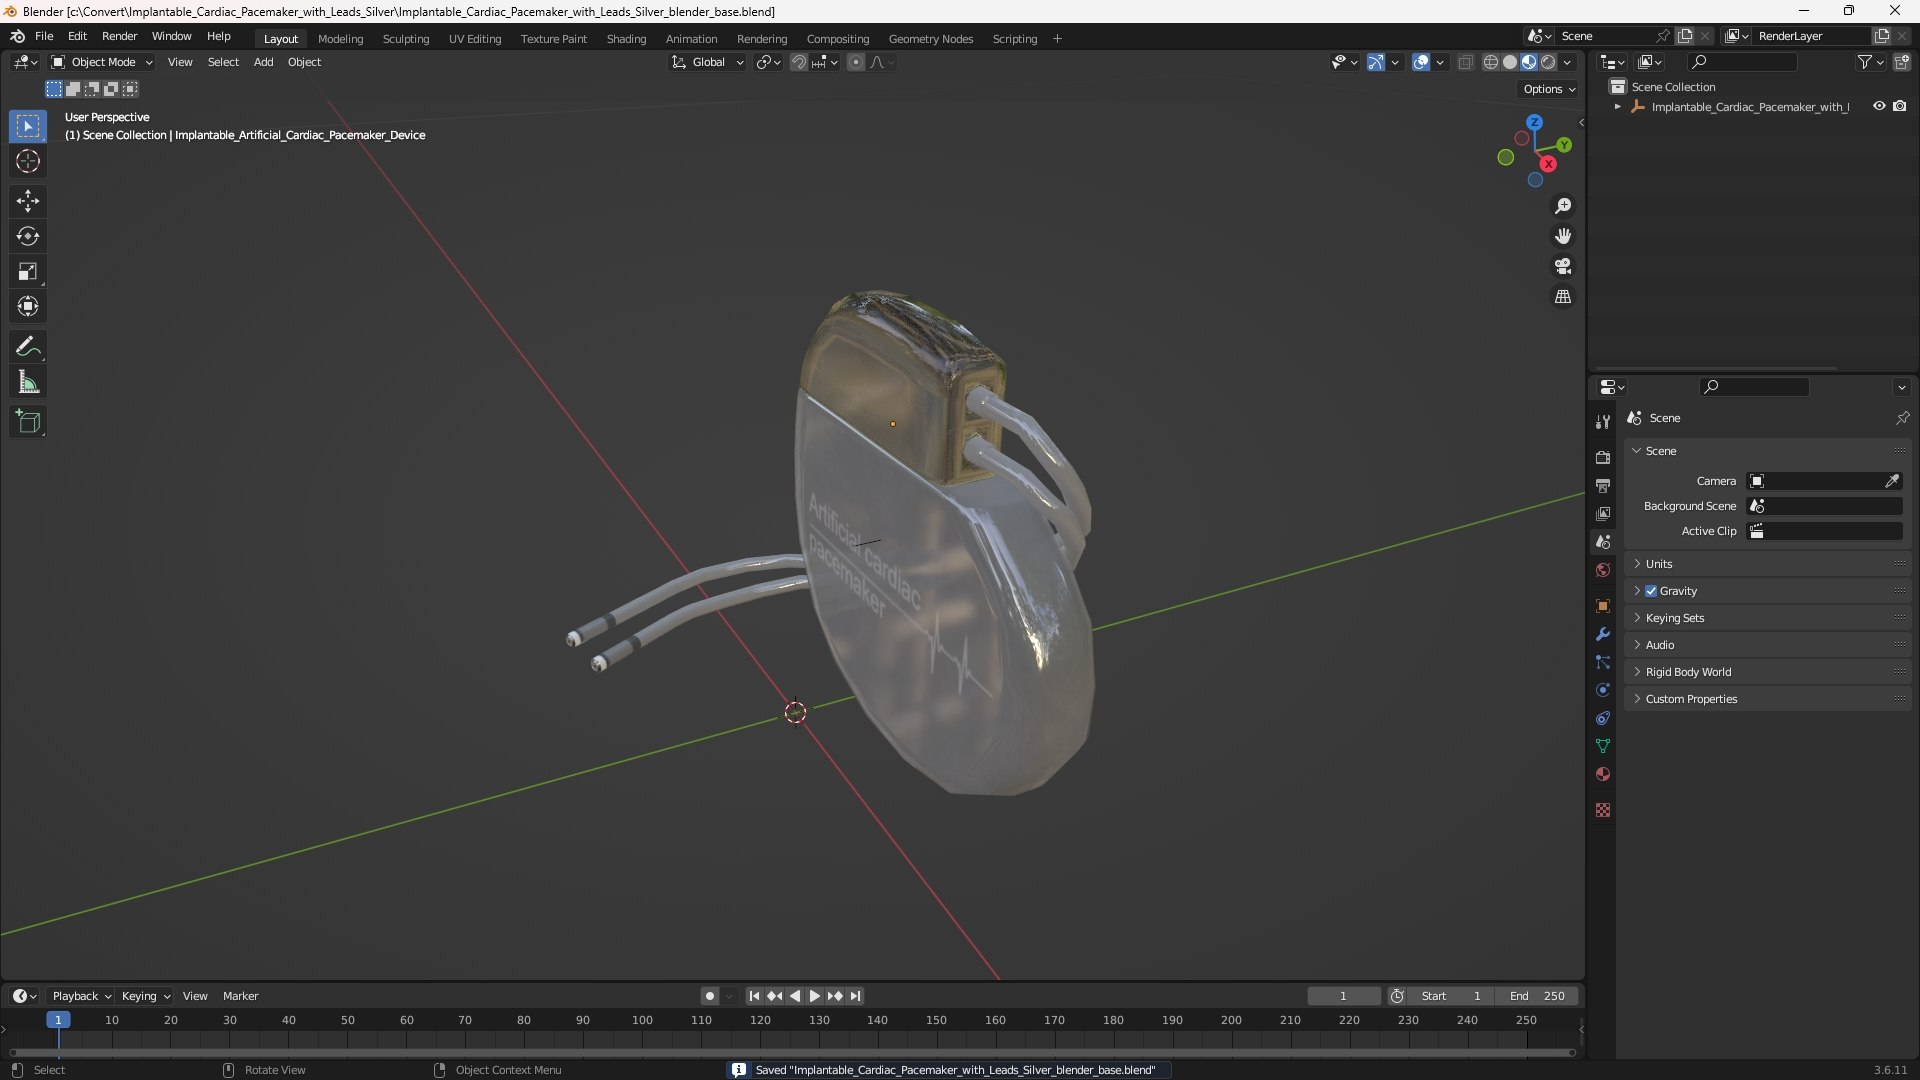This screenshot has height=1080, width=1920.
Task: Open the File menu
Action: tap(44, 36)
